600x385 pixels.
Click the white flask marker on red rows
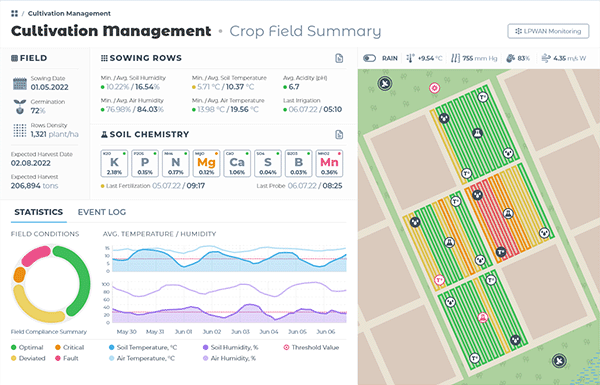coord(508,213)
